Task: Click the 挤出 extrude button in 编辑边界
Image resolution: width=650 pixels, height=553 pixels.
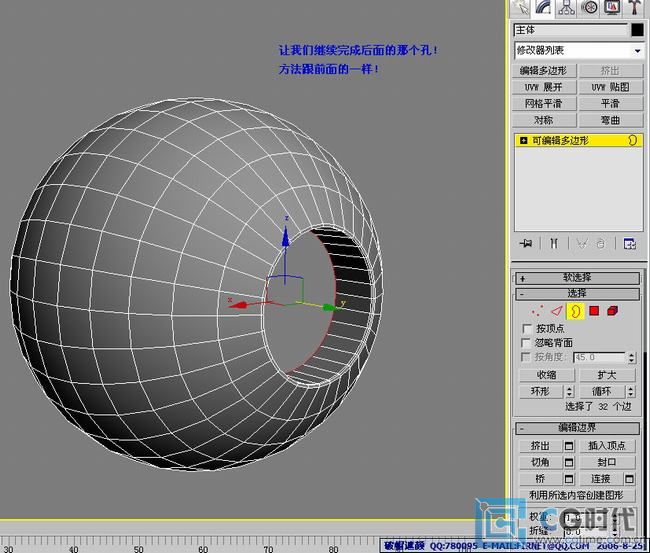Action: pyautogui.click(x=541, y=446)
